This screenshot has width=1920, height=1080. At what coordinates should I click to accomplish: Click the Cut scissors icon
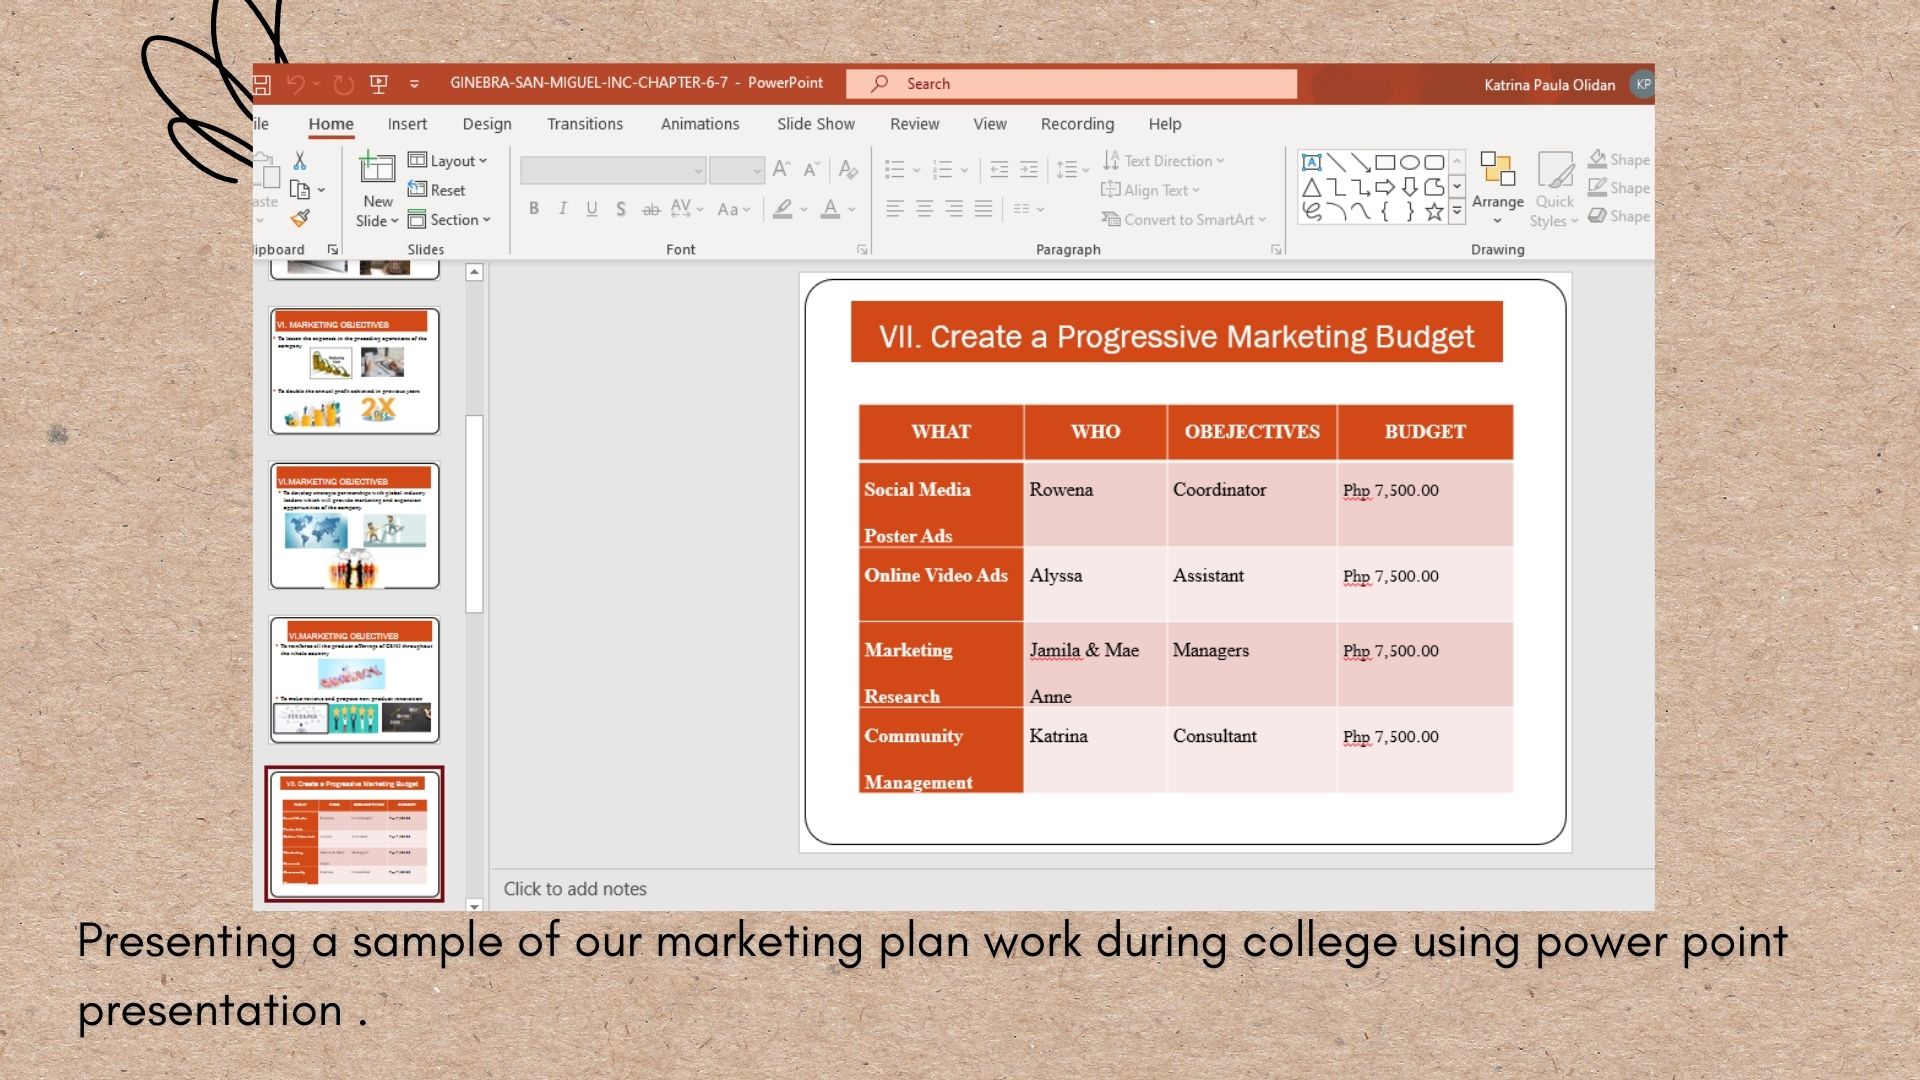(x=299, y=161)
